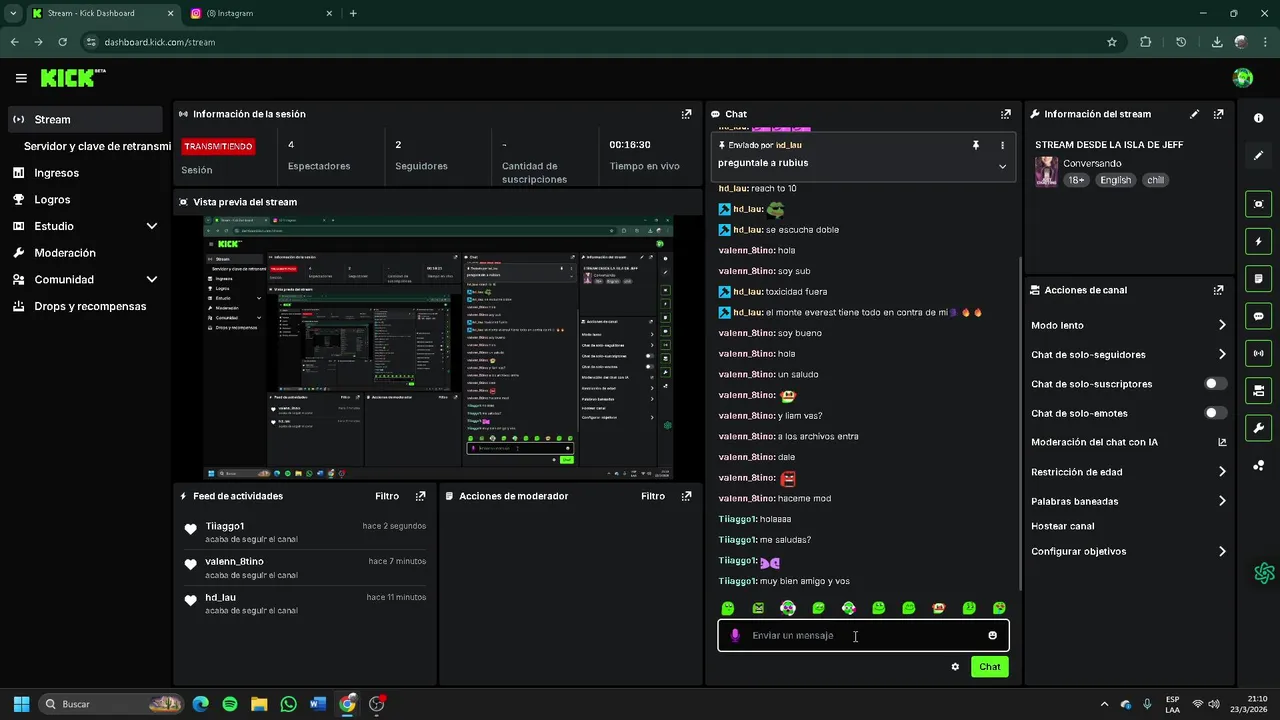Open the browser tab list dropdown
1280x720 pixels.
[x=13, y=13]
